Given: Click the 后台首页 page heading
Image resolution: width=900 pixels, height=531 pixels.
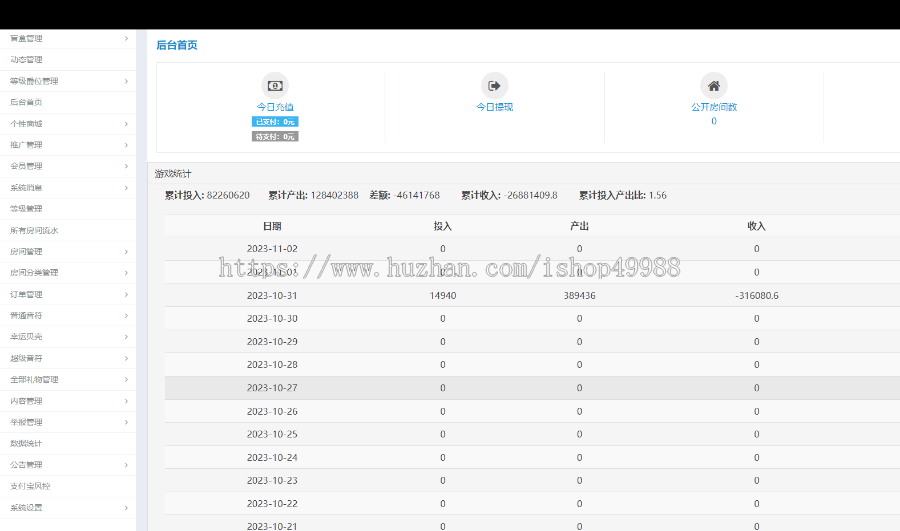Looking at the screenshot, I should click(x=177, y=45).
